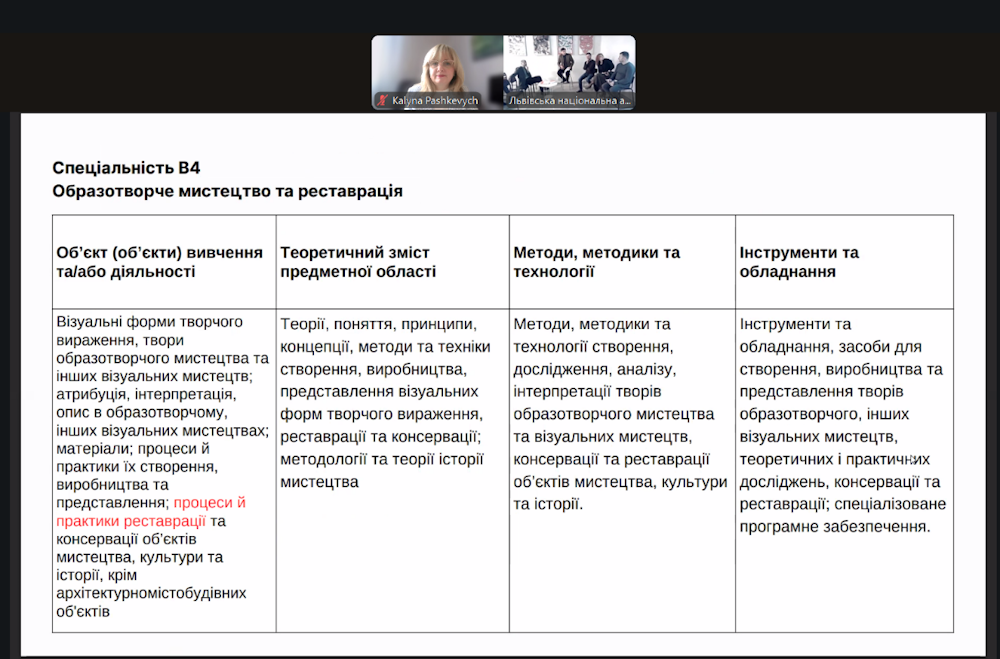Click the phrase 'крім архітектурномістобудівних об'єктів'
The height and width of the screenshot is (659, 1000).
pos(150,593)
